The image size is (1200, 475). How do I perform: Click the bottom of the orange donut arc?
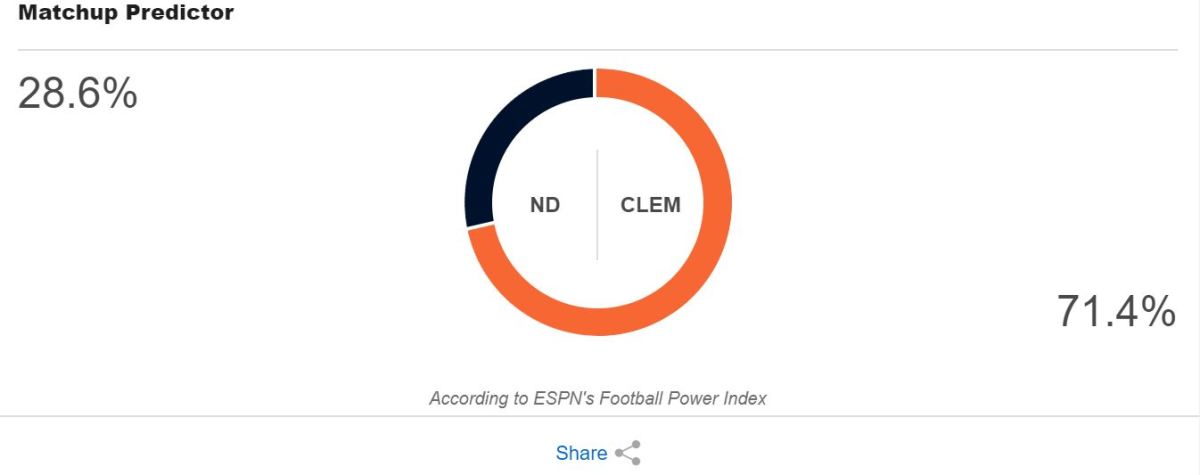click(x=598, y=320)
